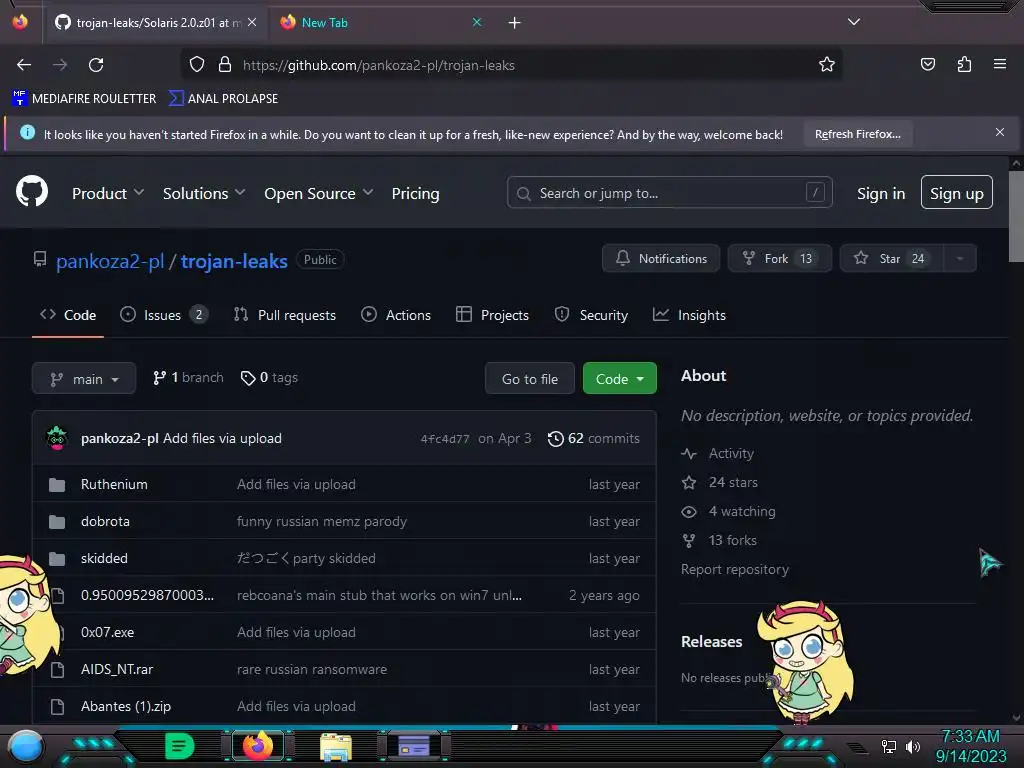Open the dobrota folder
The height and width of the screenshot is (768, 1024).
click(105, 521)
